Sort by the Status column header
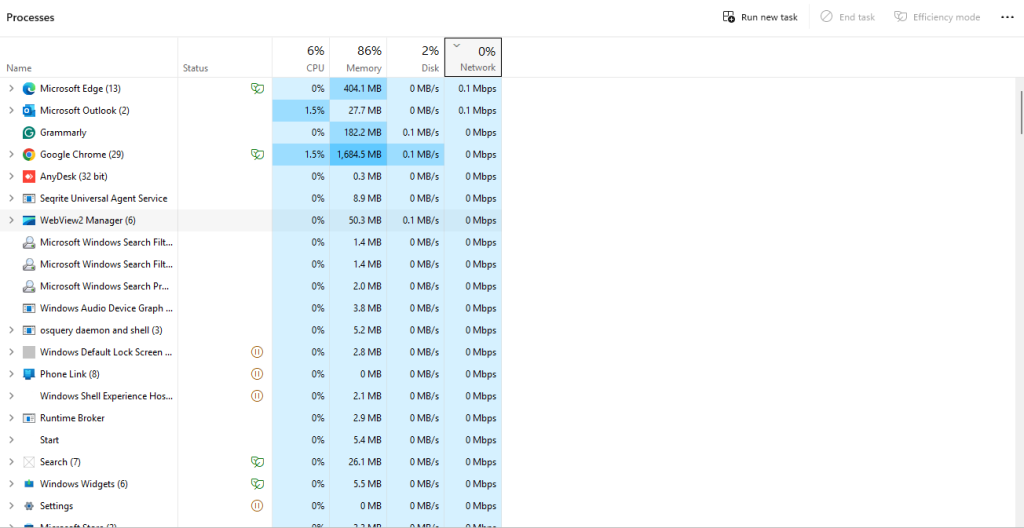Viewport: 1024px width, 528px height. [x=225, y=58]
